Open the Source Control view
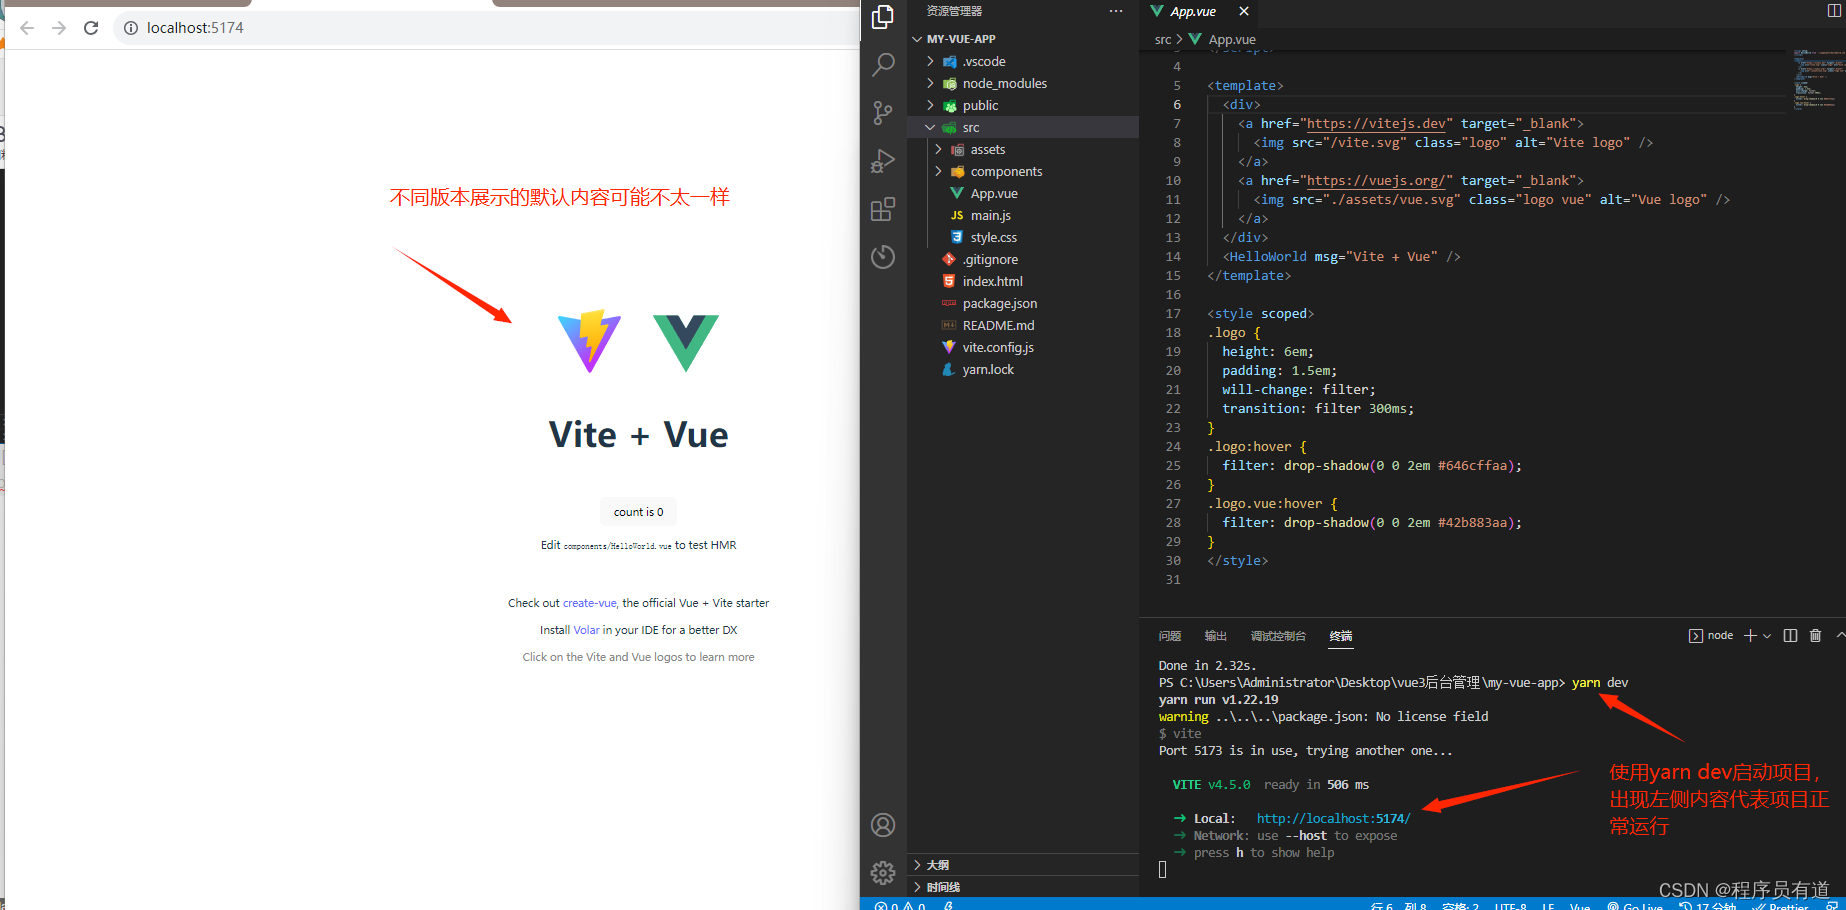Screen dimensions: 1846x910 [883, 113]
